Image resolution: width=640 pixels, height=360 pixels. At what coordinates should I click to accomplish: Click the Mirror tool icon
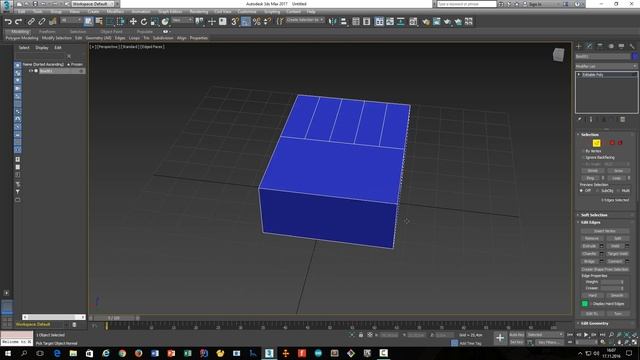tap(333, 22)
